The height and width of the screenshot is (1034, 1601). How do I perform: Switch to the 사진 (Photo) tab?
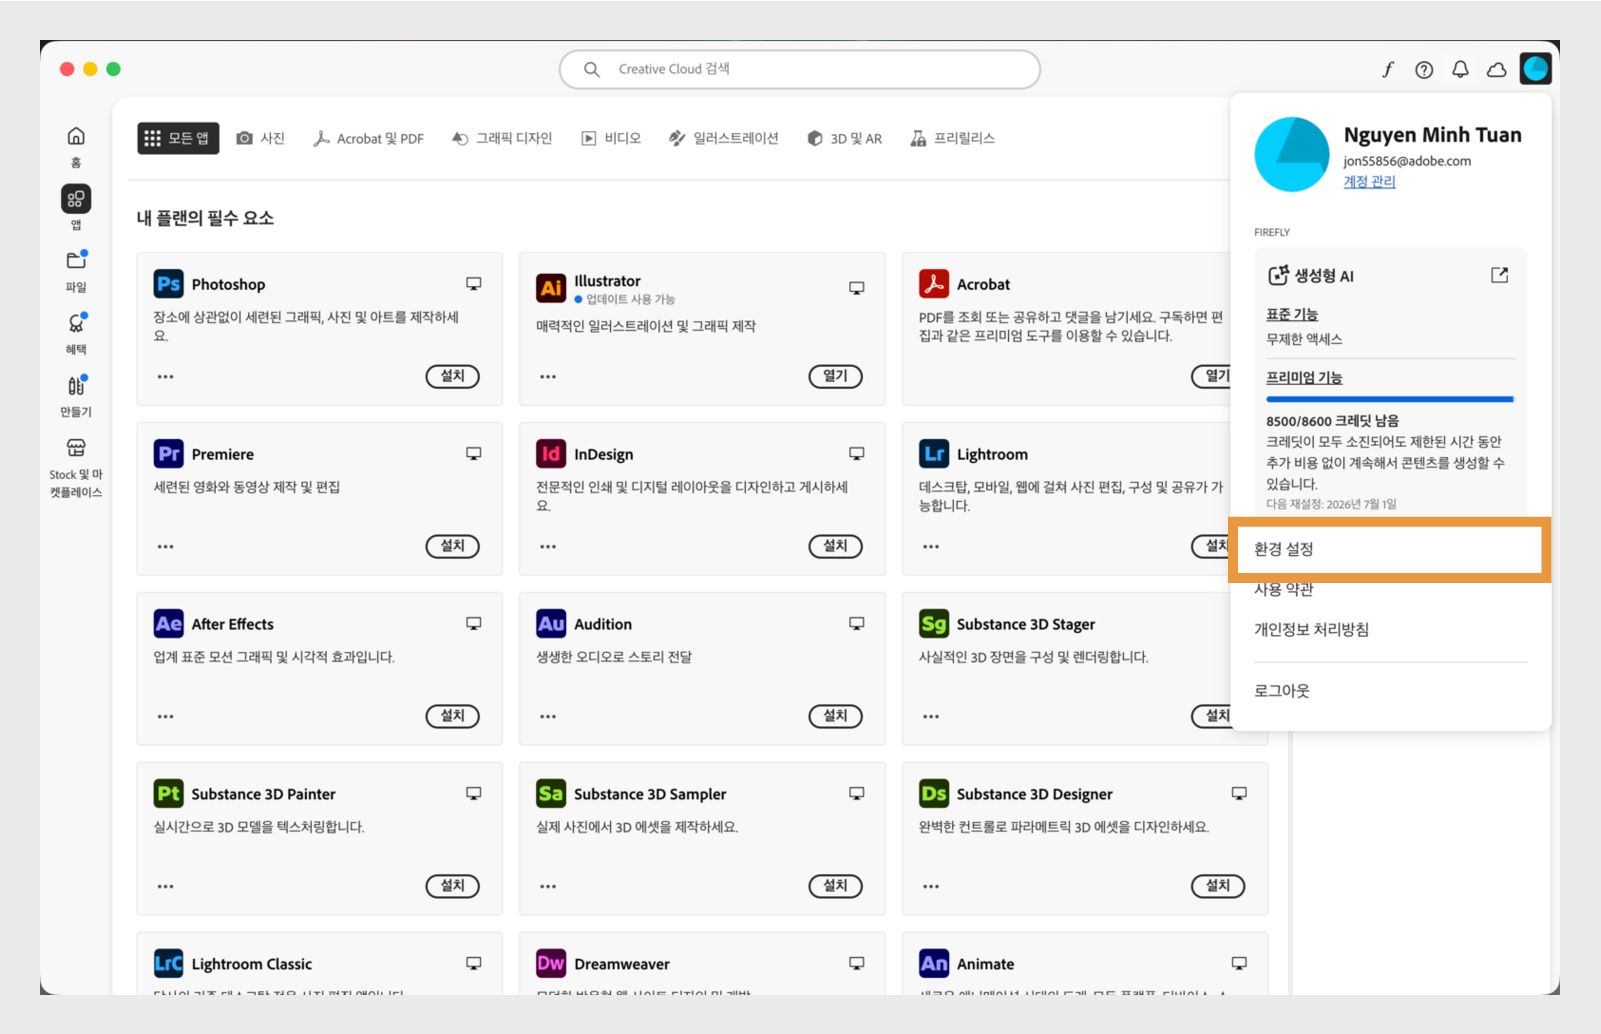pos(261,138)
